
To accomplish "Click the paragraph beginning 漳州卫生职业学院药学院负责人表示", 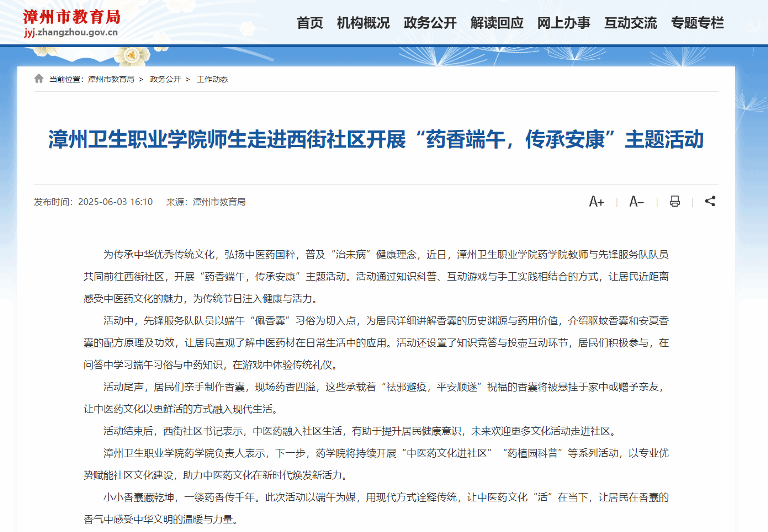I will 376,464.
